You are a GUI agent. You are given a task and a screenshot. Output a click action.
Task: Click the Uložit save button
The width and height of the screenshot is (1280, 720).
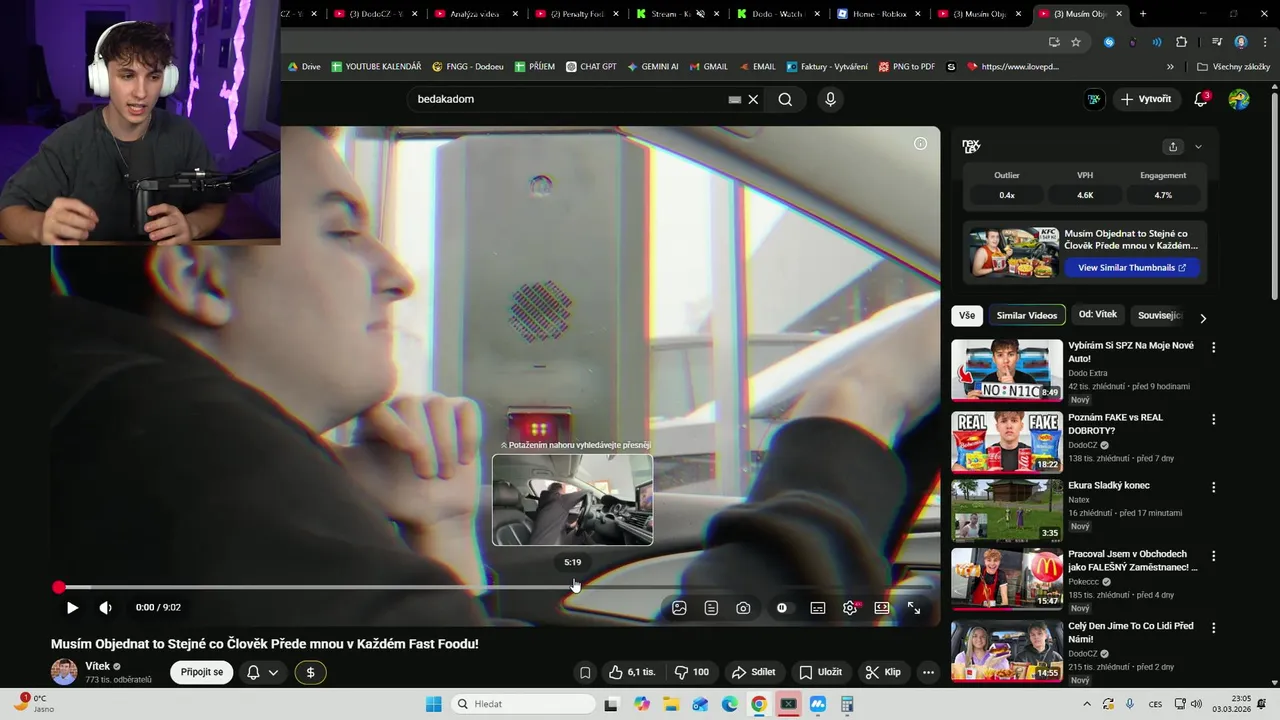pos(820,672)
